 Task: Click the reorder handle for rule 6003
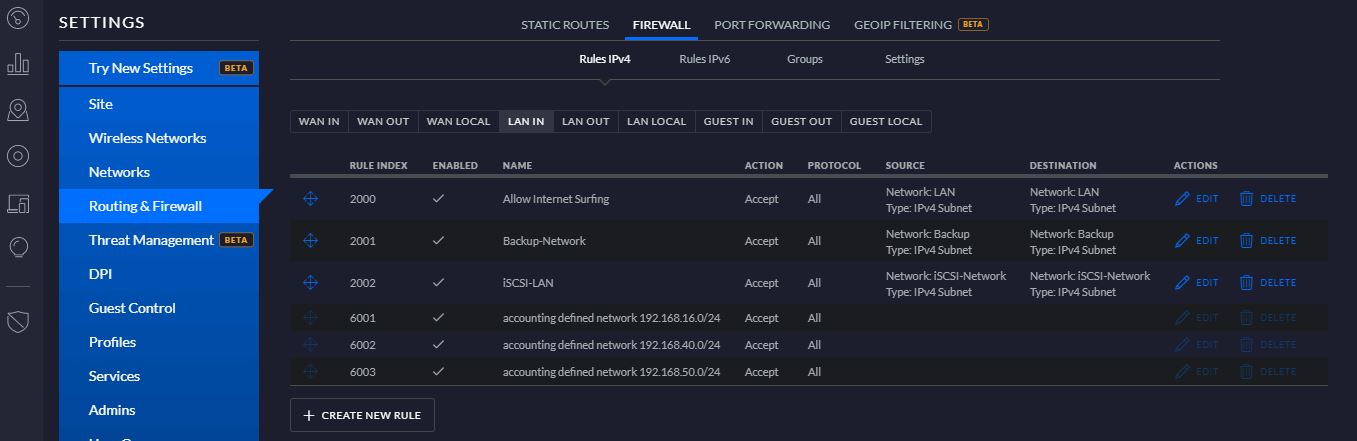310,372
